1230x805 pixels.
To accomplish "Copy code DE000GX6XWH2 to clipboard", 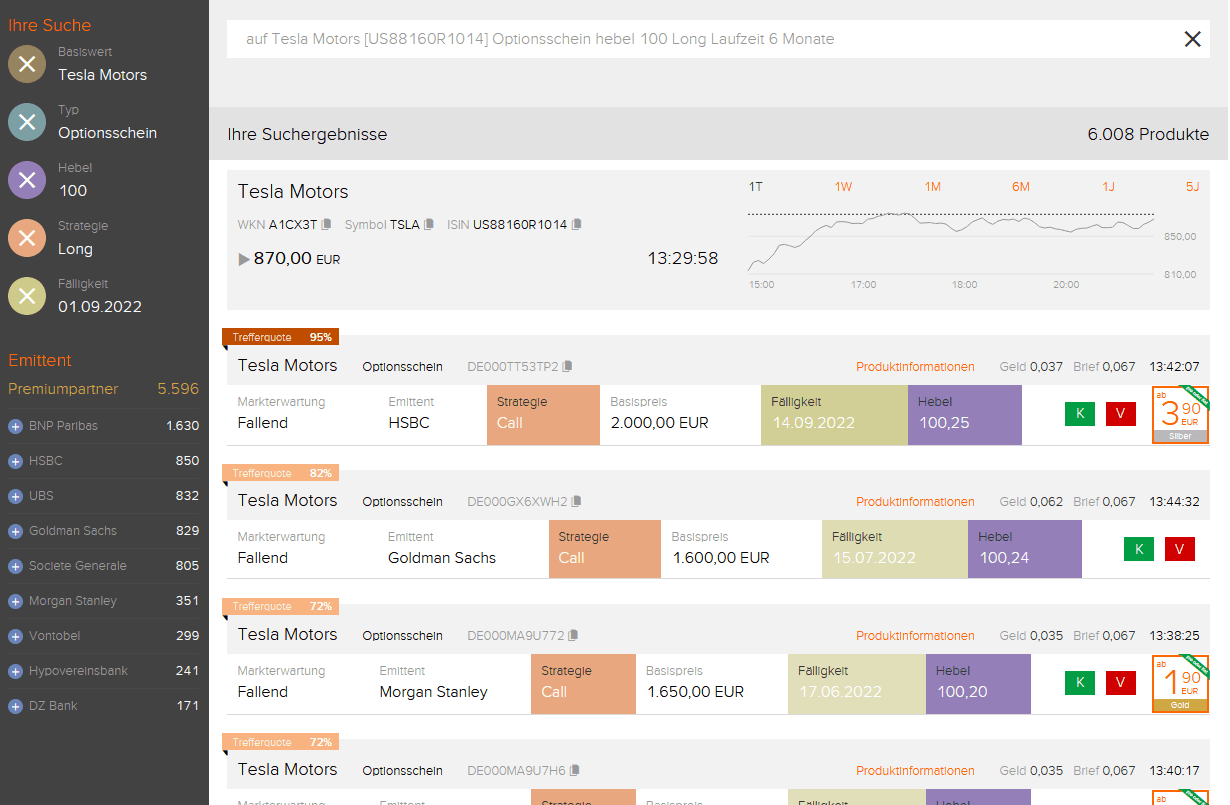I will [x=576, y=502].
